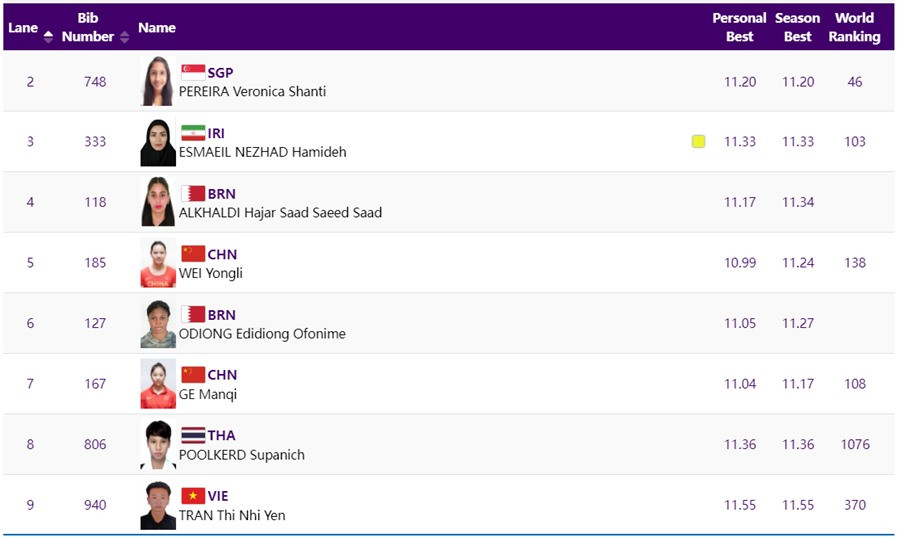Click the Vietnam flag icon
The height and width of the screenshot is (537, 900).
193,496
